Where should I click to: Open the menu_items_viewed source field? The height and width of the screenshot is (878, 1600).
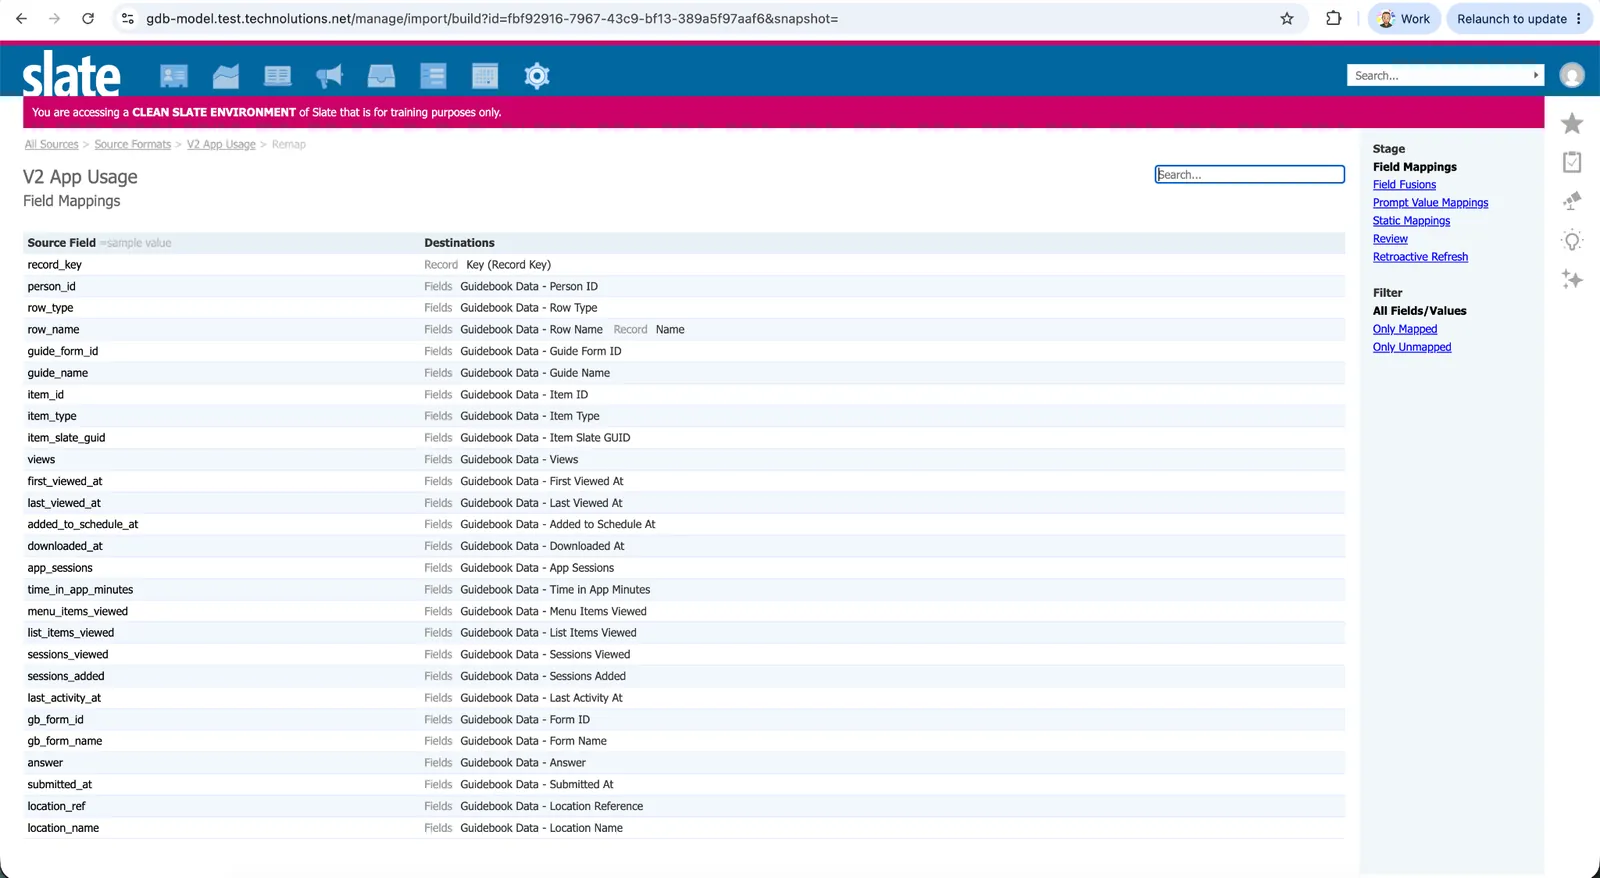(x=78, y=611)
